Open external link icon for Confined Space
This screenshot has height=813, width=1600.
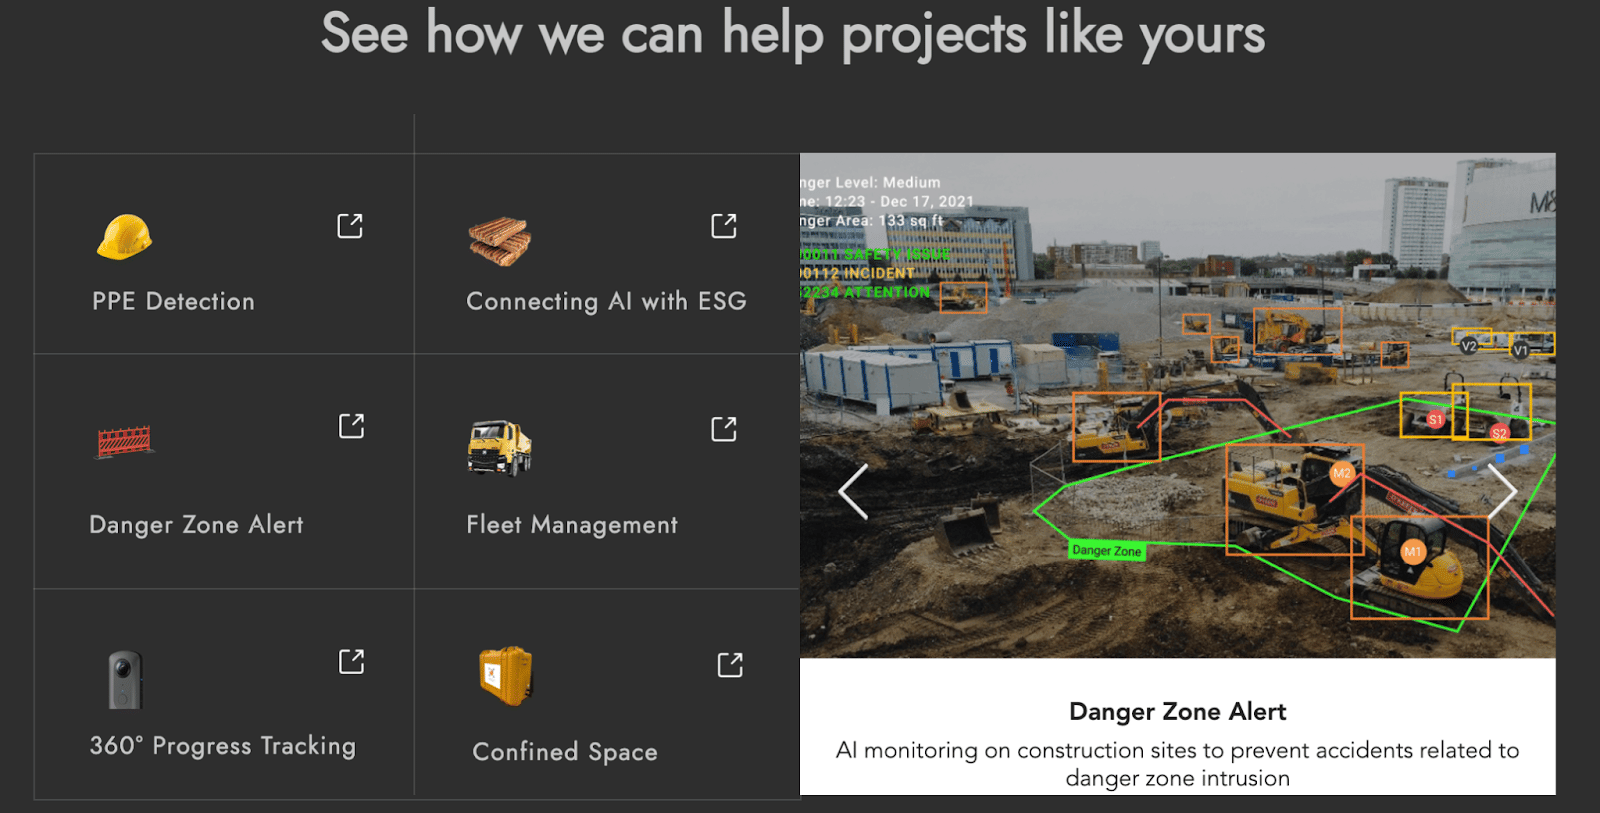pos(730,665)
